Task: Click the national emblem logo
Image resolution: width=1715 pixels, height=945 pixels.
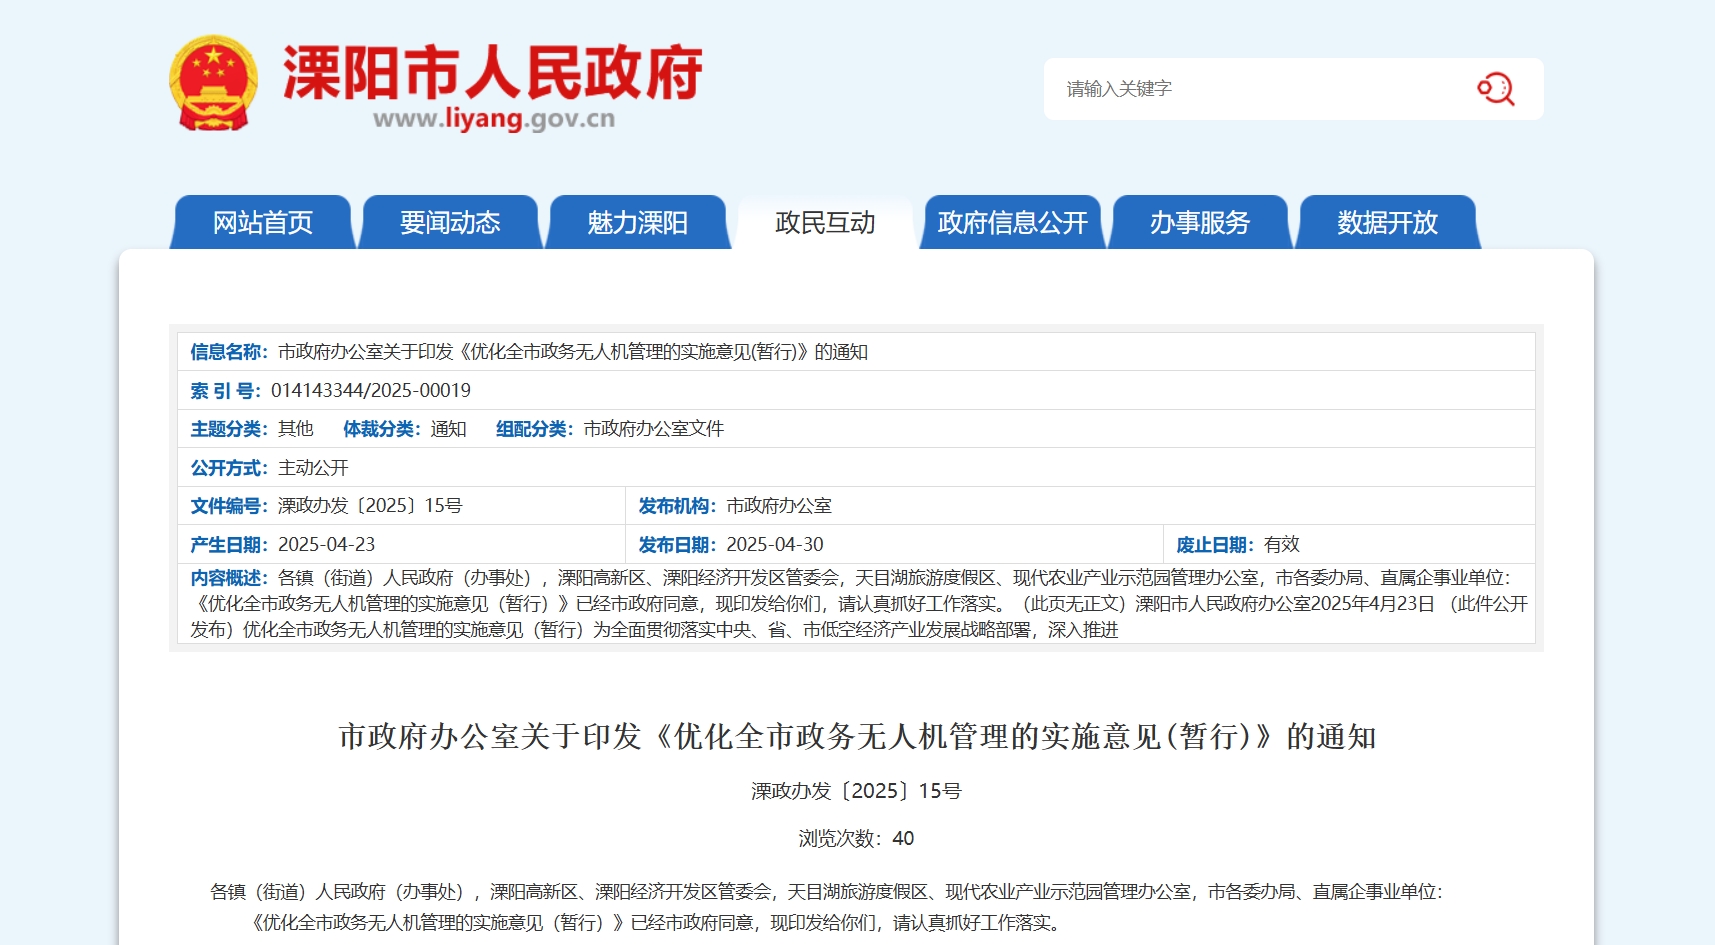Action: tap(213, 83)
